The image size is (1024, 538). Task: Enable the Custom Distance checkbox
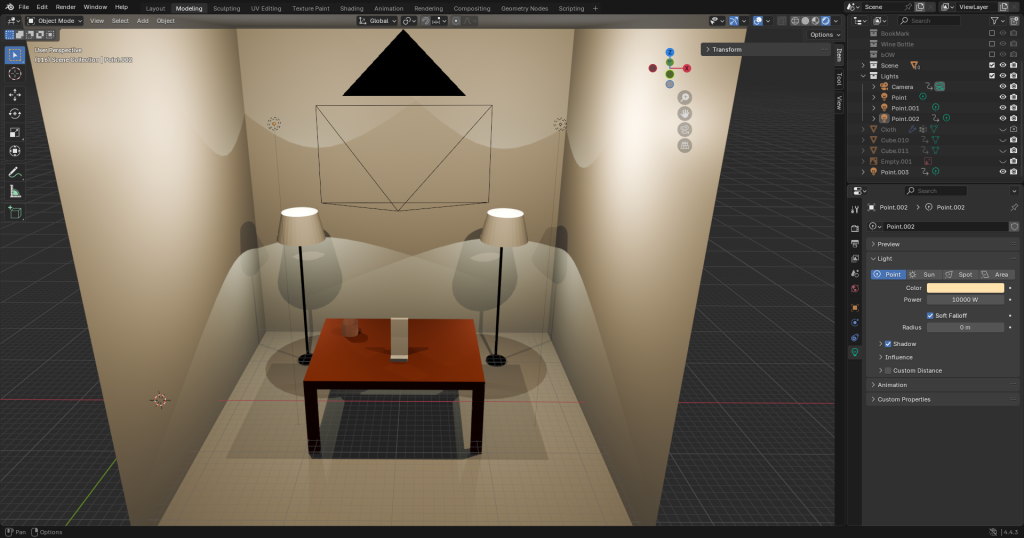coord(888,371)
